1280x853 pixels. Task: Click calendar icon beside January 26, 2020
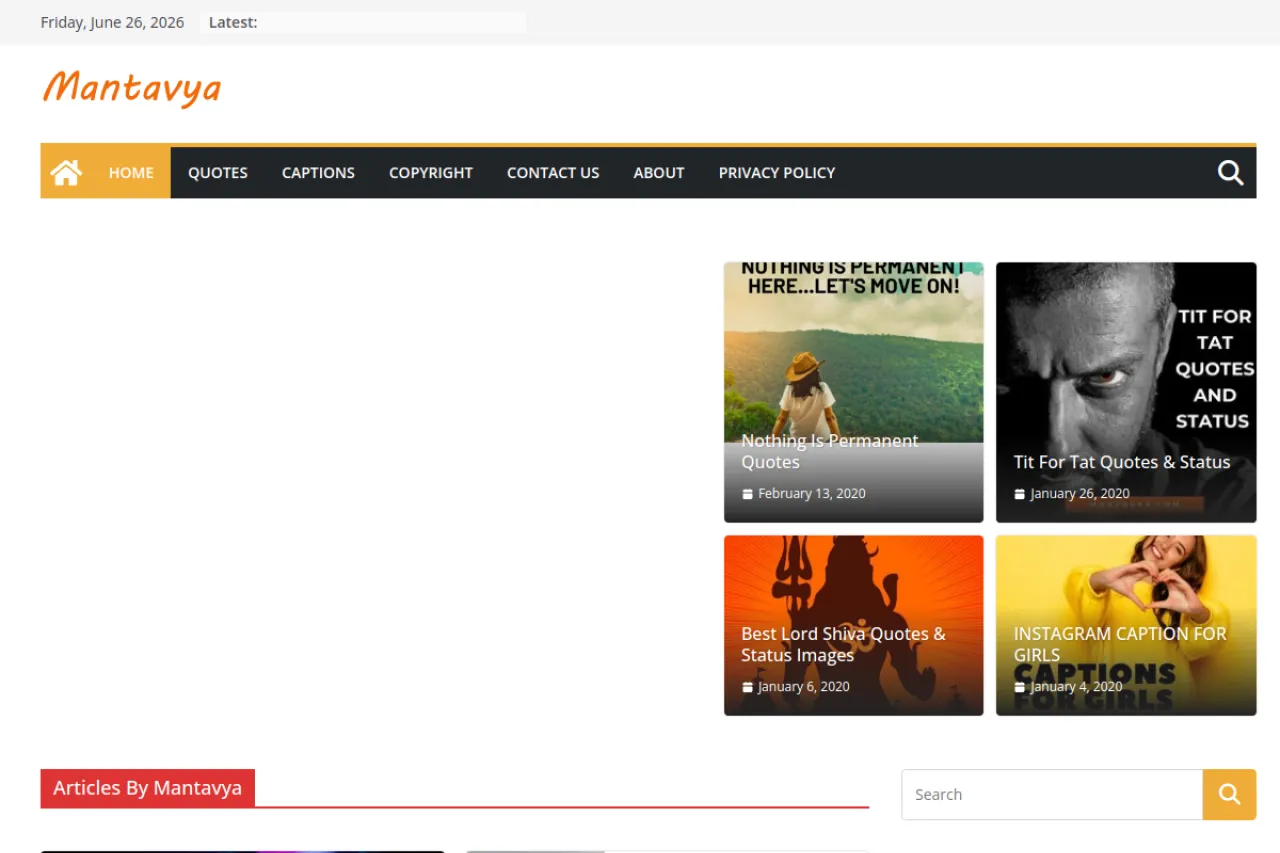tap(1019, 494)
